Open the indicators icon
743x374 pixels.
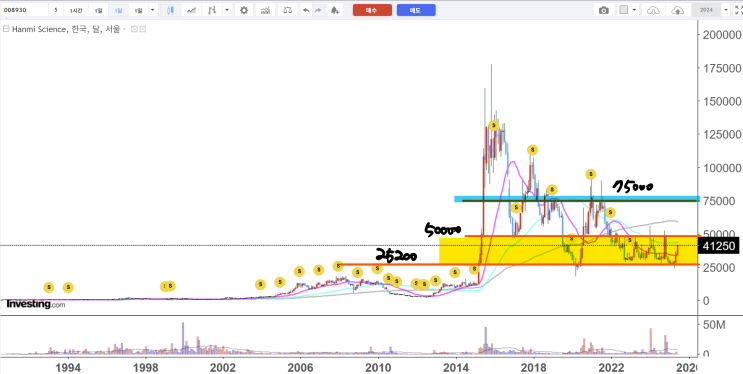point(213,10)
